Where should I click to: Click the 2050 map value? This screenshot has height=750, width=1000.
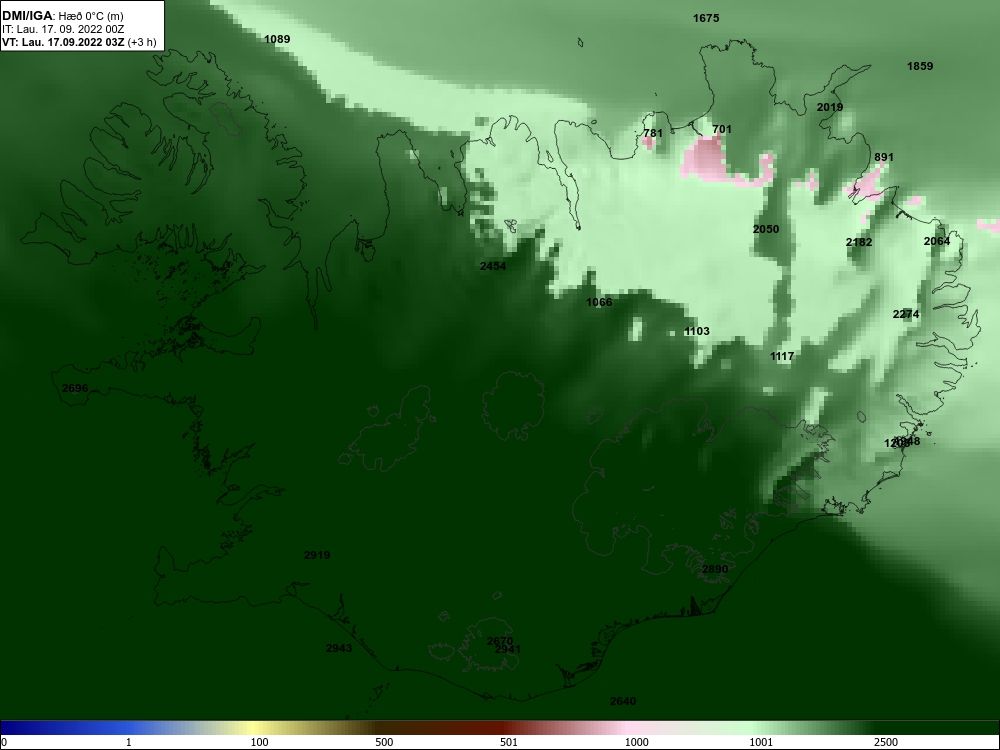(766, 230)
